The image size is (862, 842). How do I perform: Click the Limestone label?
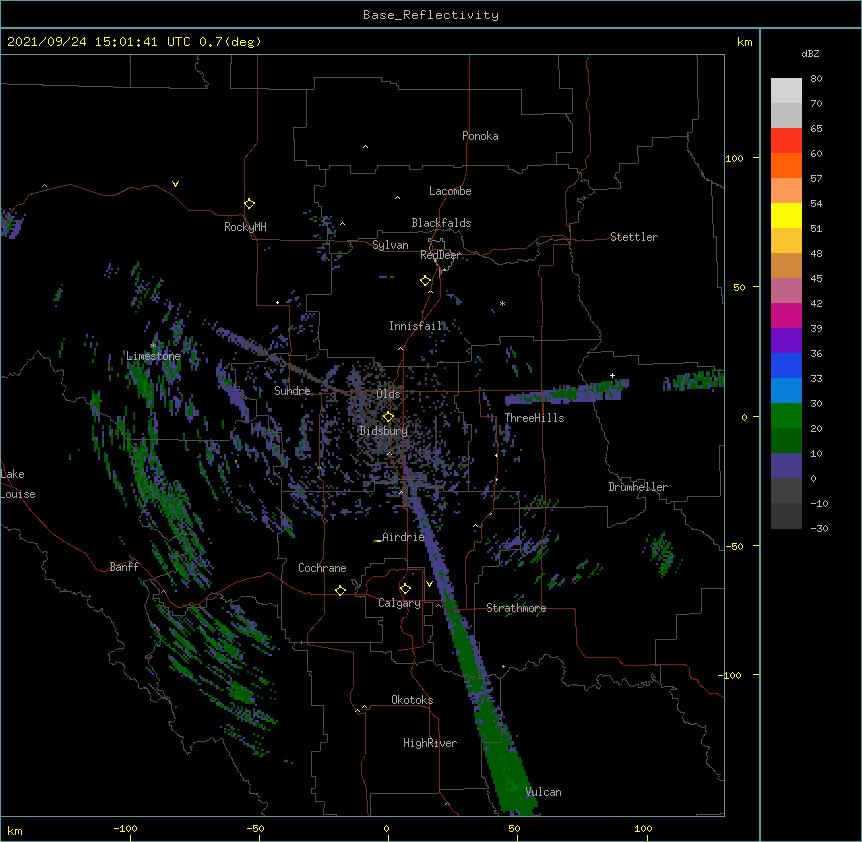[153, 356]
